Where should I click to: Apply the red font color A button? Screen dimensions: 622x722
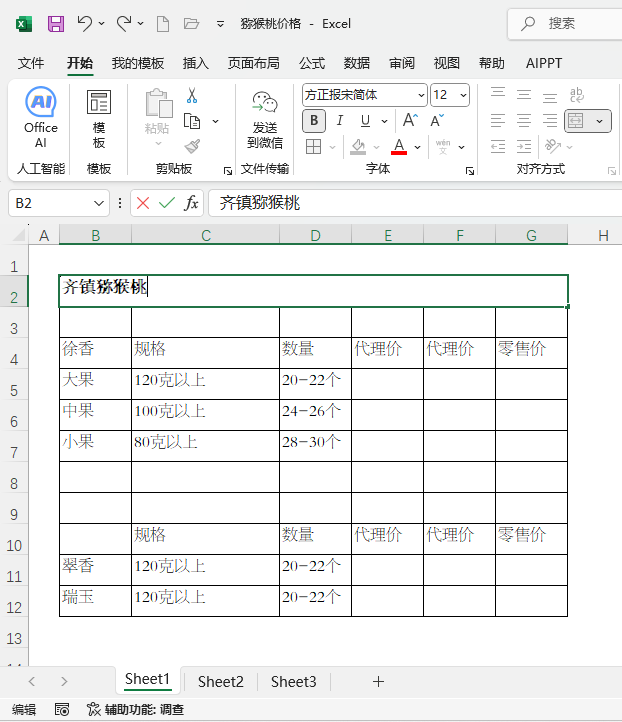(x=399, y=146)
